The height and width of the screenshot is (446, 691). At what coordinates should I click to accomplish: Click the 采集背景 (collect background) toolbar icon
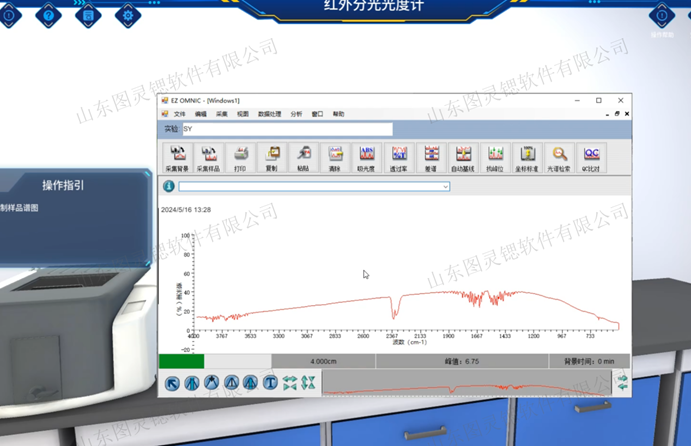tap(177, 157)
